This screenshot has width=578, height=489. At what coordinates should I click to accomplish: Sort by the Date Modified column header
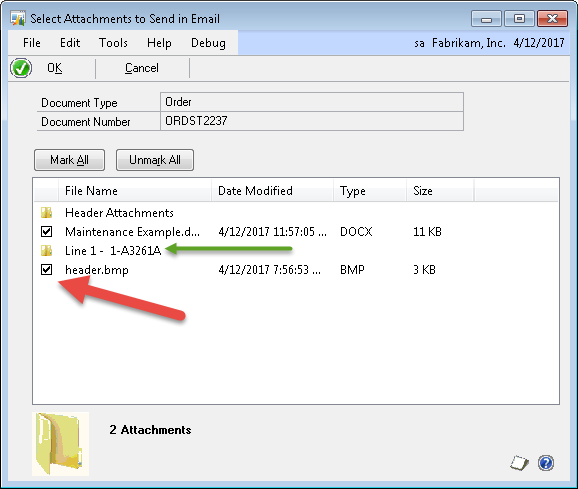[272, 191]
